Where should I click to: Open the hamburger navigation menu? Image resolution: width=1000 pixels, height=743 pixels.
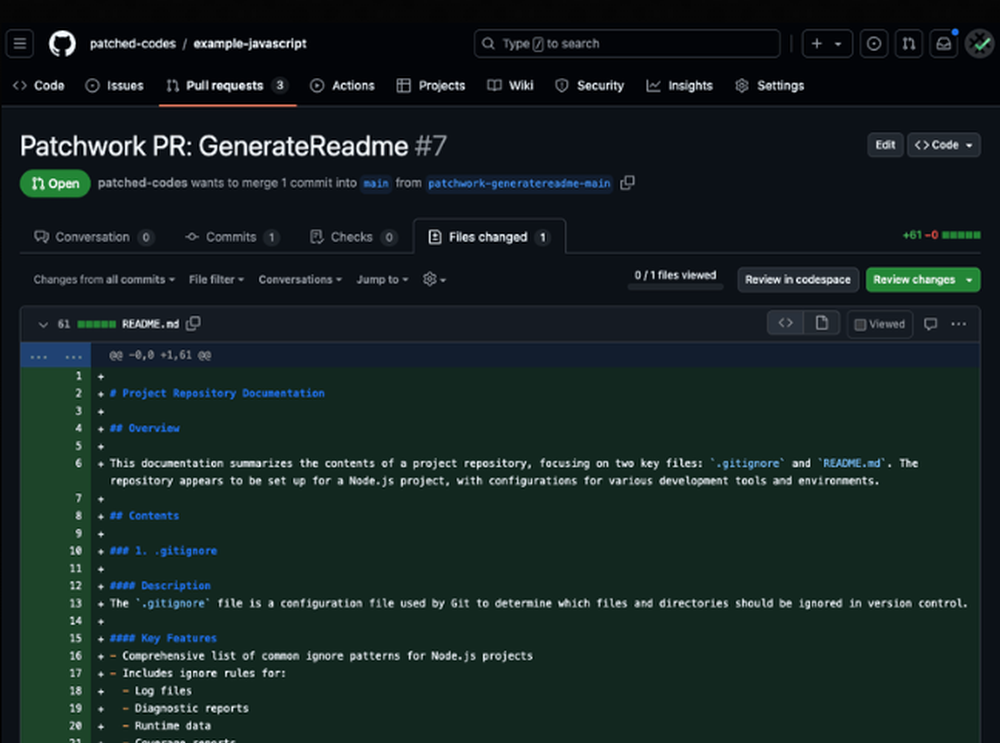[20, 44]
